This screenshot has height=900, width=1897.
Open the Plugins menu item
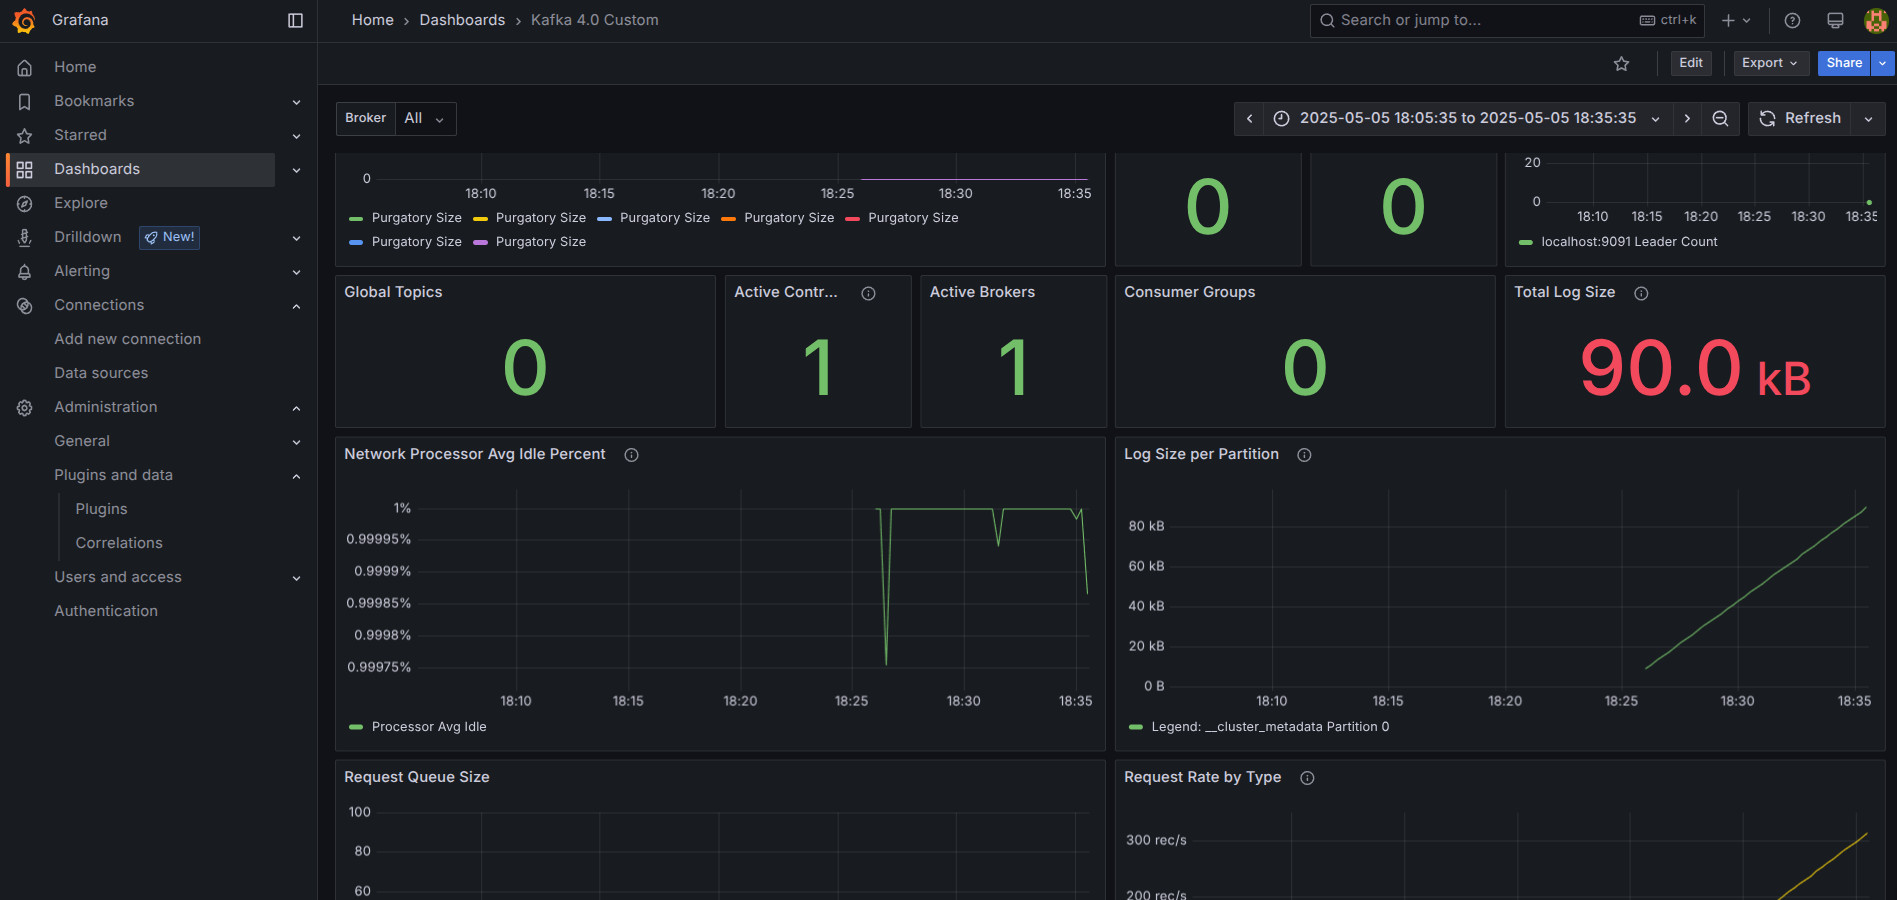(x=101, y=509)
